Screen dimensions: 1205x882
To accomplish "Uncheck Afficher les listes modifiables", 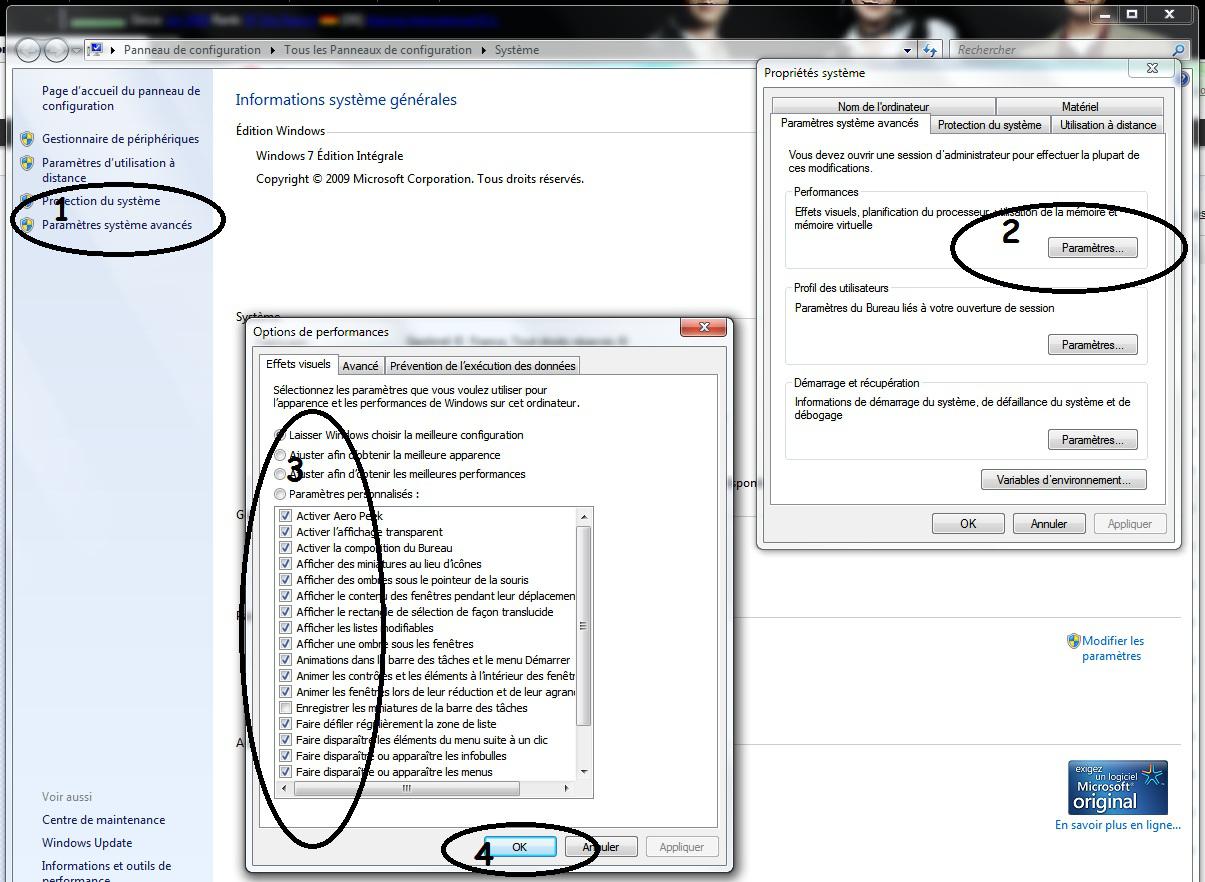I will click(x=285, y=628).
